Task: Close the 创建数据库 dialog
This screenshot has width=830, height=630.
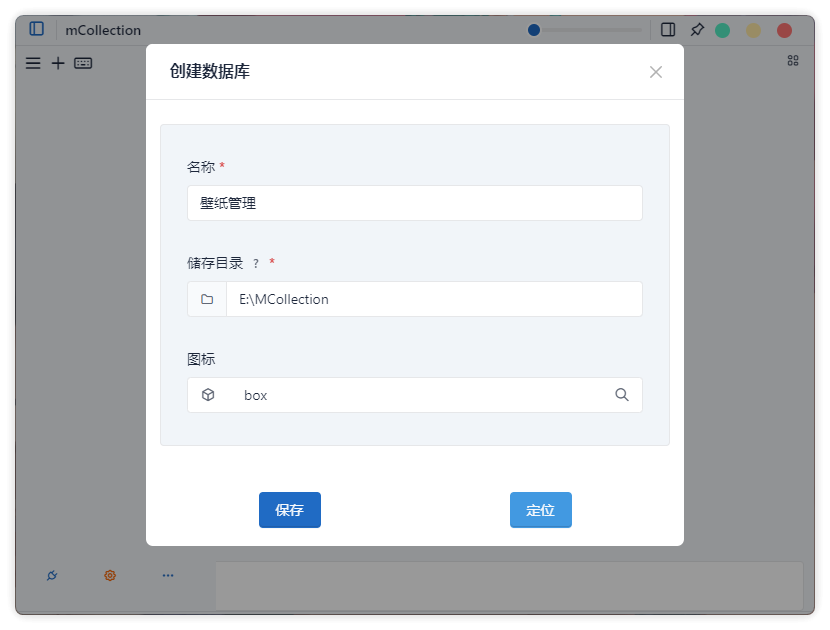Action: coord(656,72)
